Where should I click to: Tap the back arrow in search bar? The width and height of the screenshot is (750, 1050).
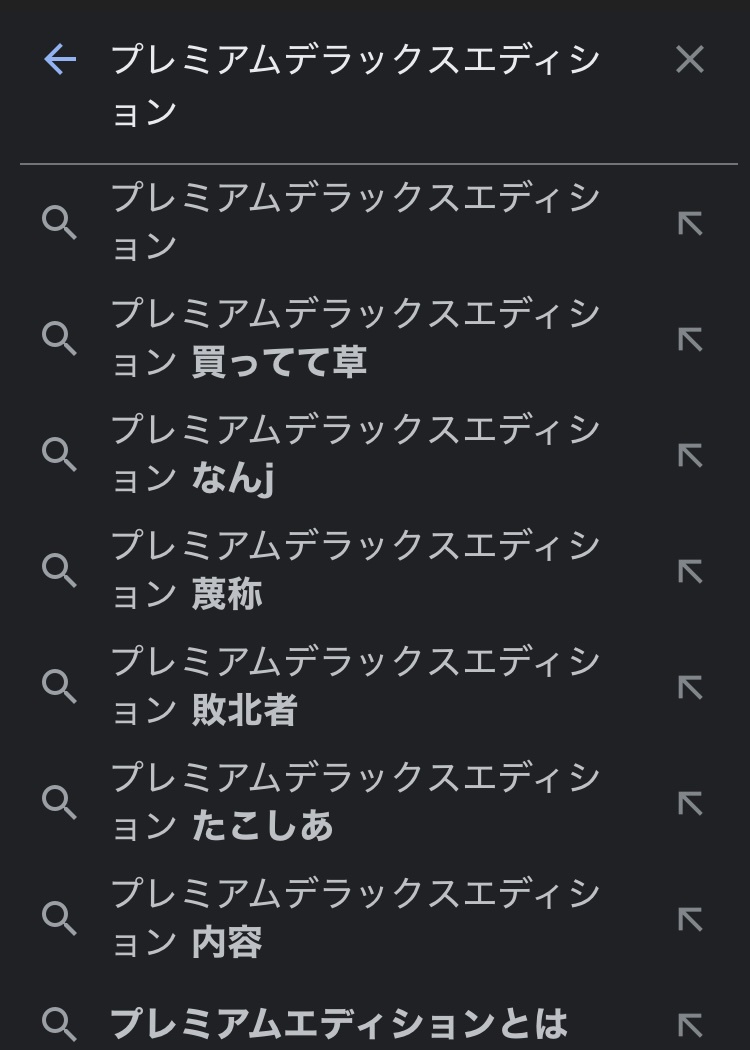pyautogui.click(x=60, y=60)
